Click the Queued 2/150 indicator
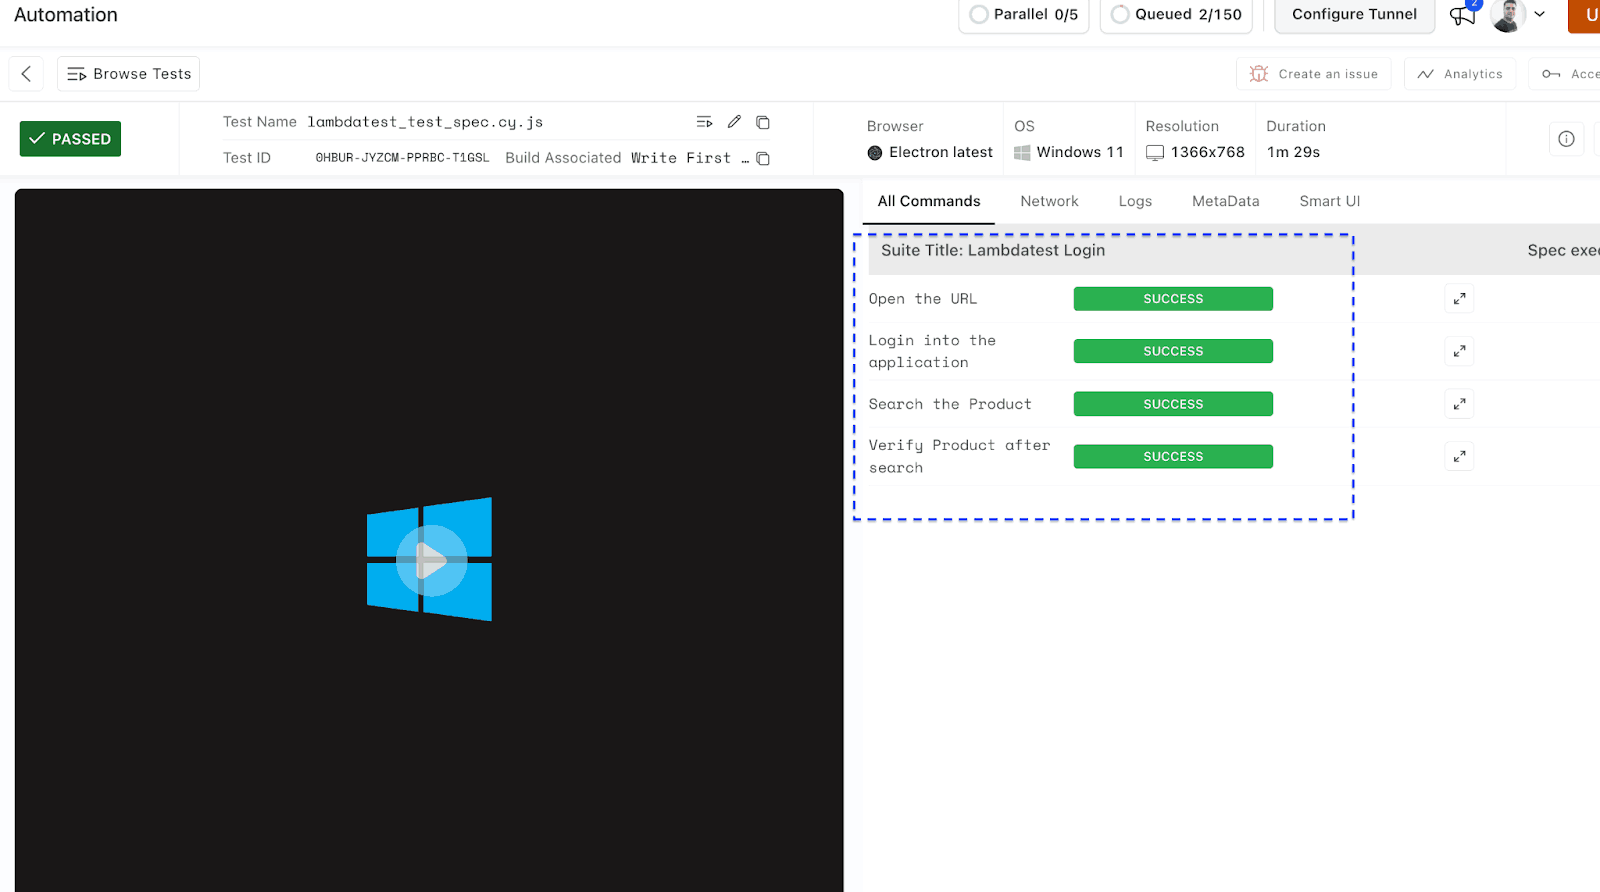Screen dimensions: 1600x892 tap(1176, 14)
